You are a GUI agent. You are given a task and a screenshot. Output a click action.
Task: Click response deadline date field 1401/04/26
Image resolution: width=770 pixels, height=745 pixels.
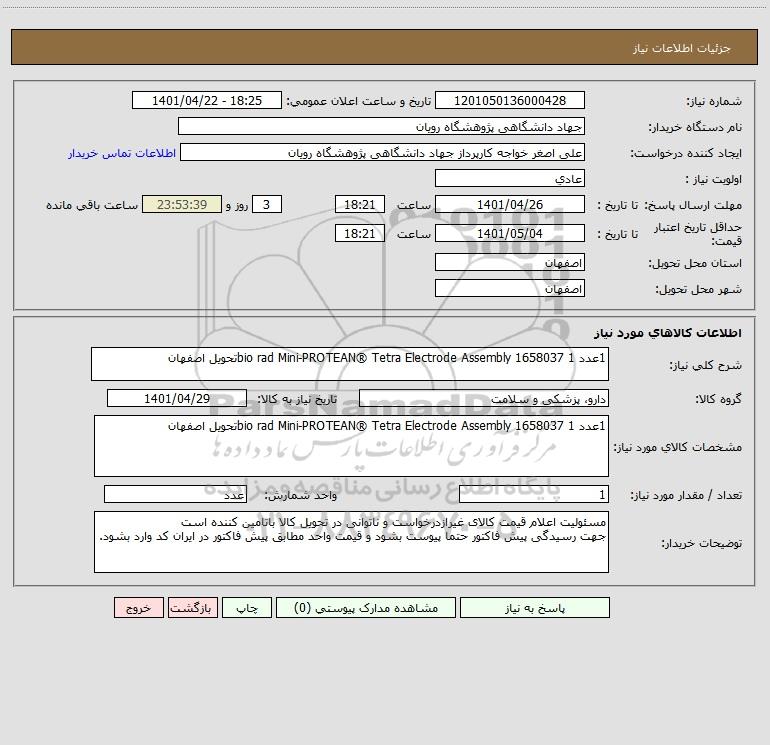click(510, 204)
